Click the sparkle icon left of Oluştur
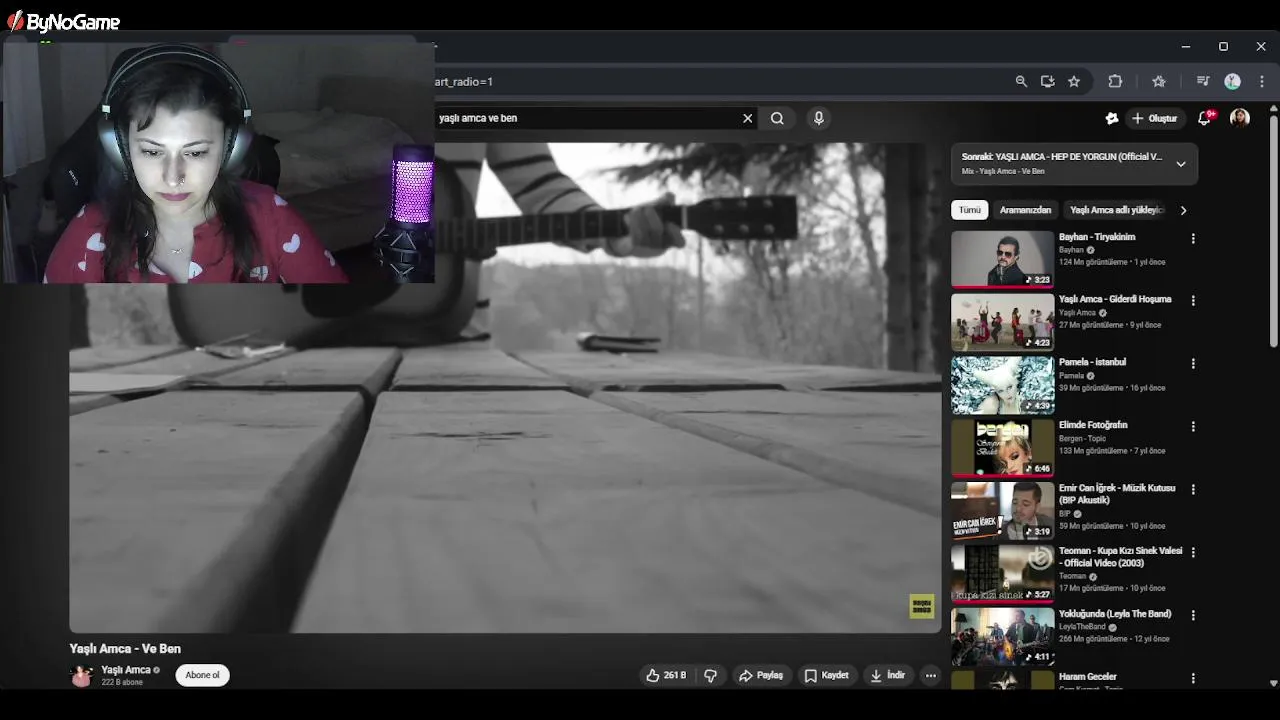 tap(1111, 118)
